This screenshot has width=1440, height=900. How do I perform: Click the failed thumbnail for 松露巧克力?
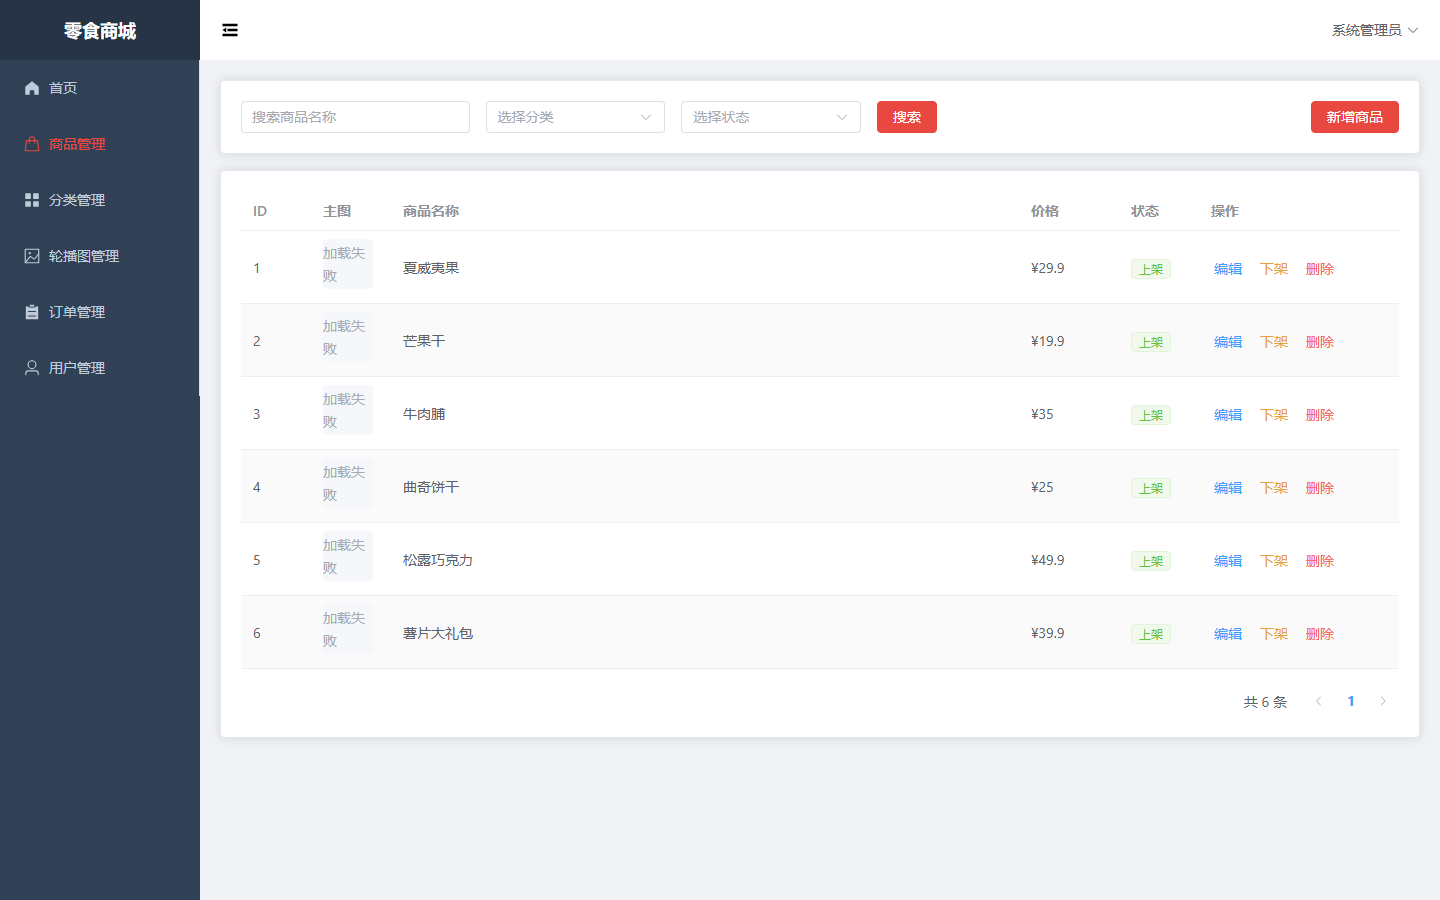pyautogui.click(x=347, y=556)
